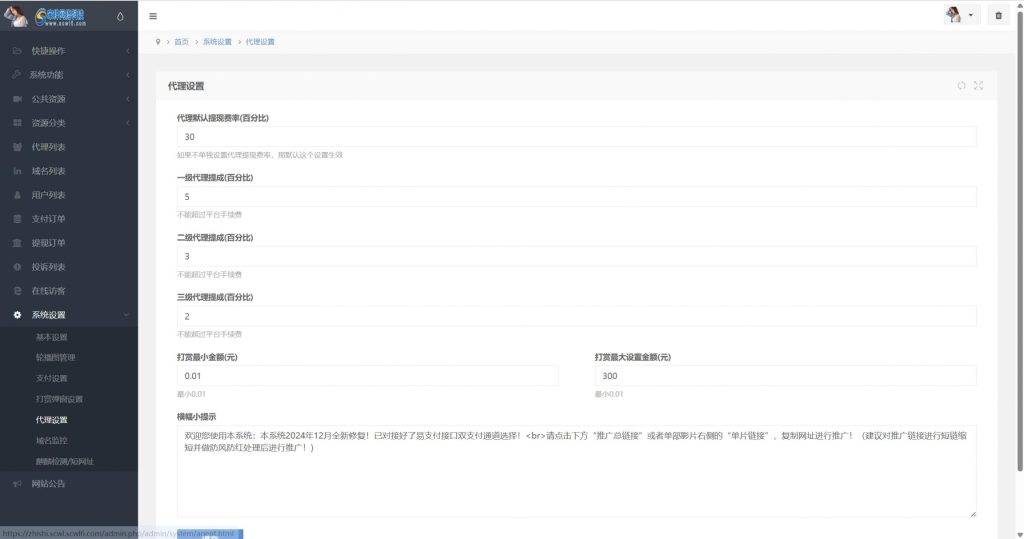Focus the 打赏最小金额 field containing 0.01
1024x539 pixels.
[368, 376]
